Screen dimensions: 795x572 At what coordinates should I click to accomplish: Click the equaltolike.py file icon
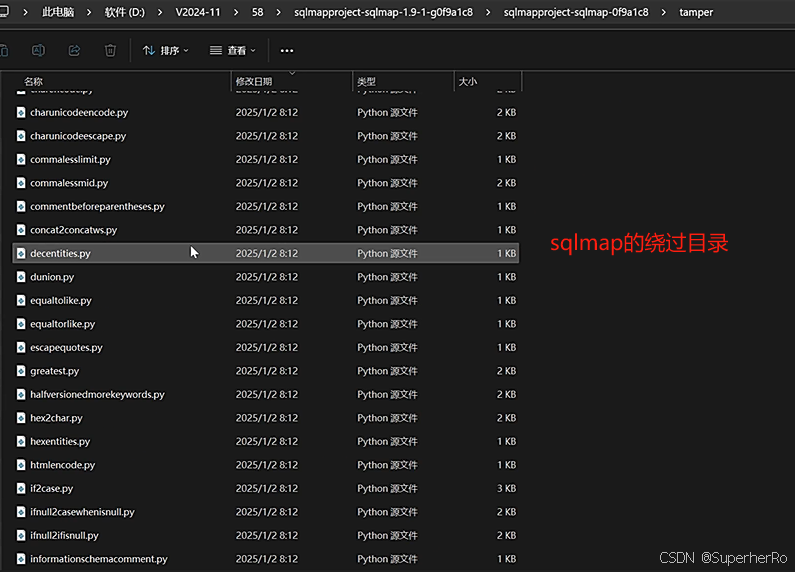pyautogui.click(x=21, y=300)
